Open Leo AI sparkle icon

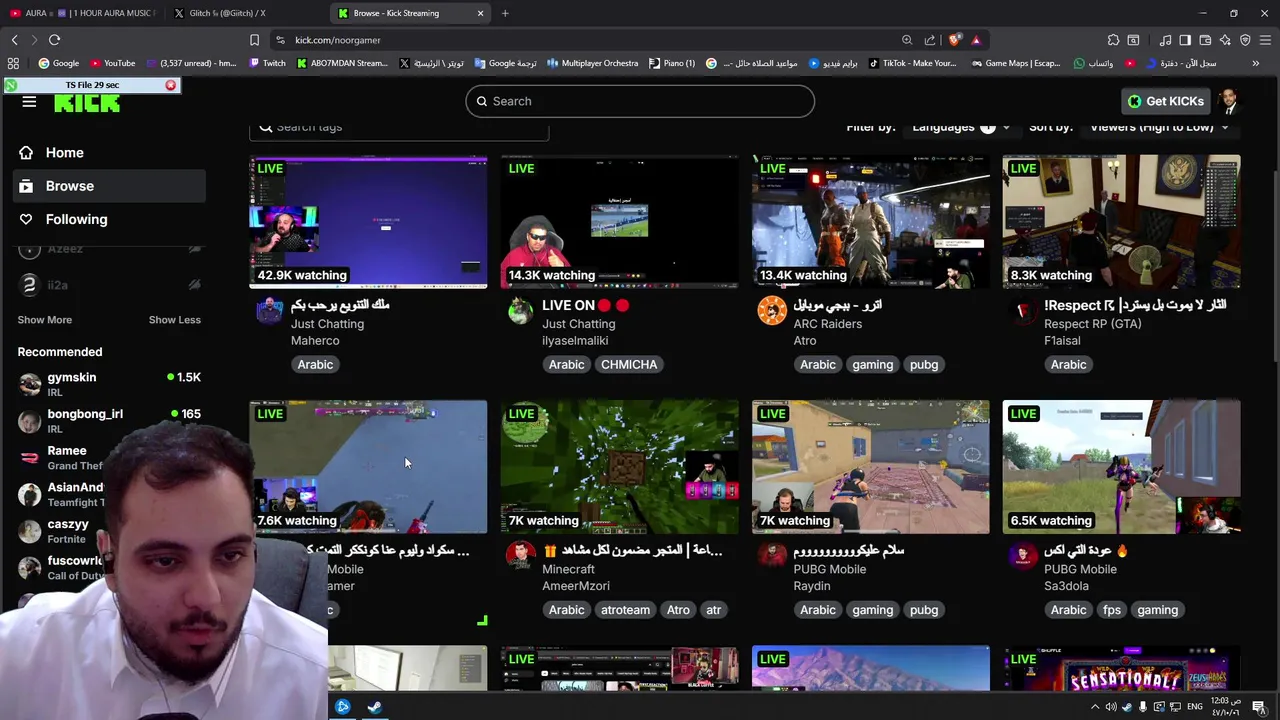pyautogui.click(x=1225, y=40)
